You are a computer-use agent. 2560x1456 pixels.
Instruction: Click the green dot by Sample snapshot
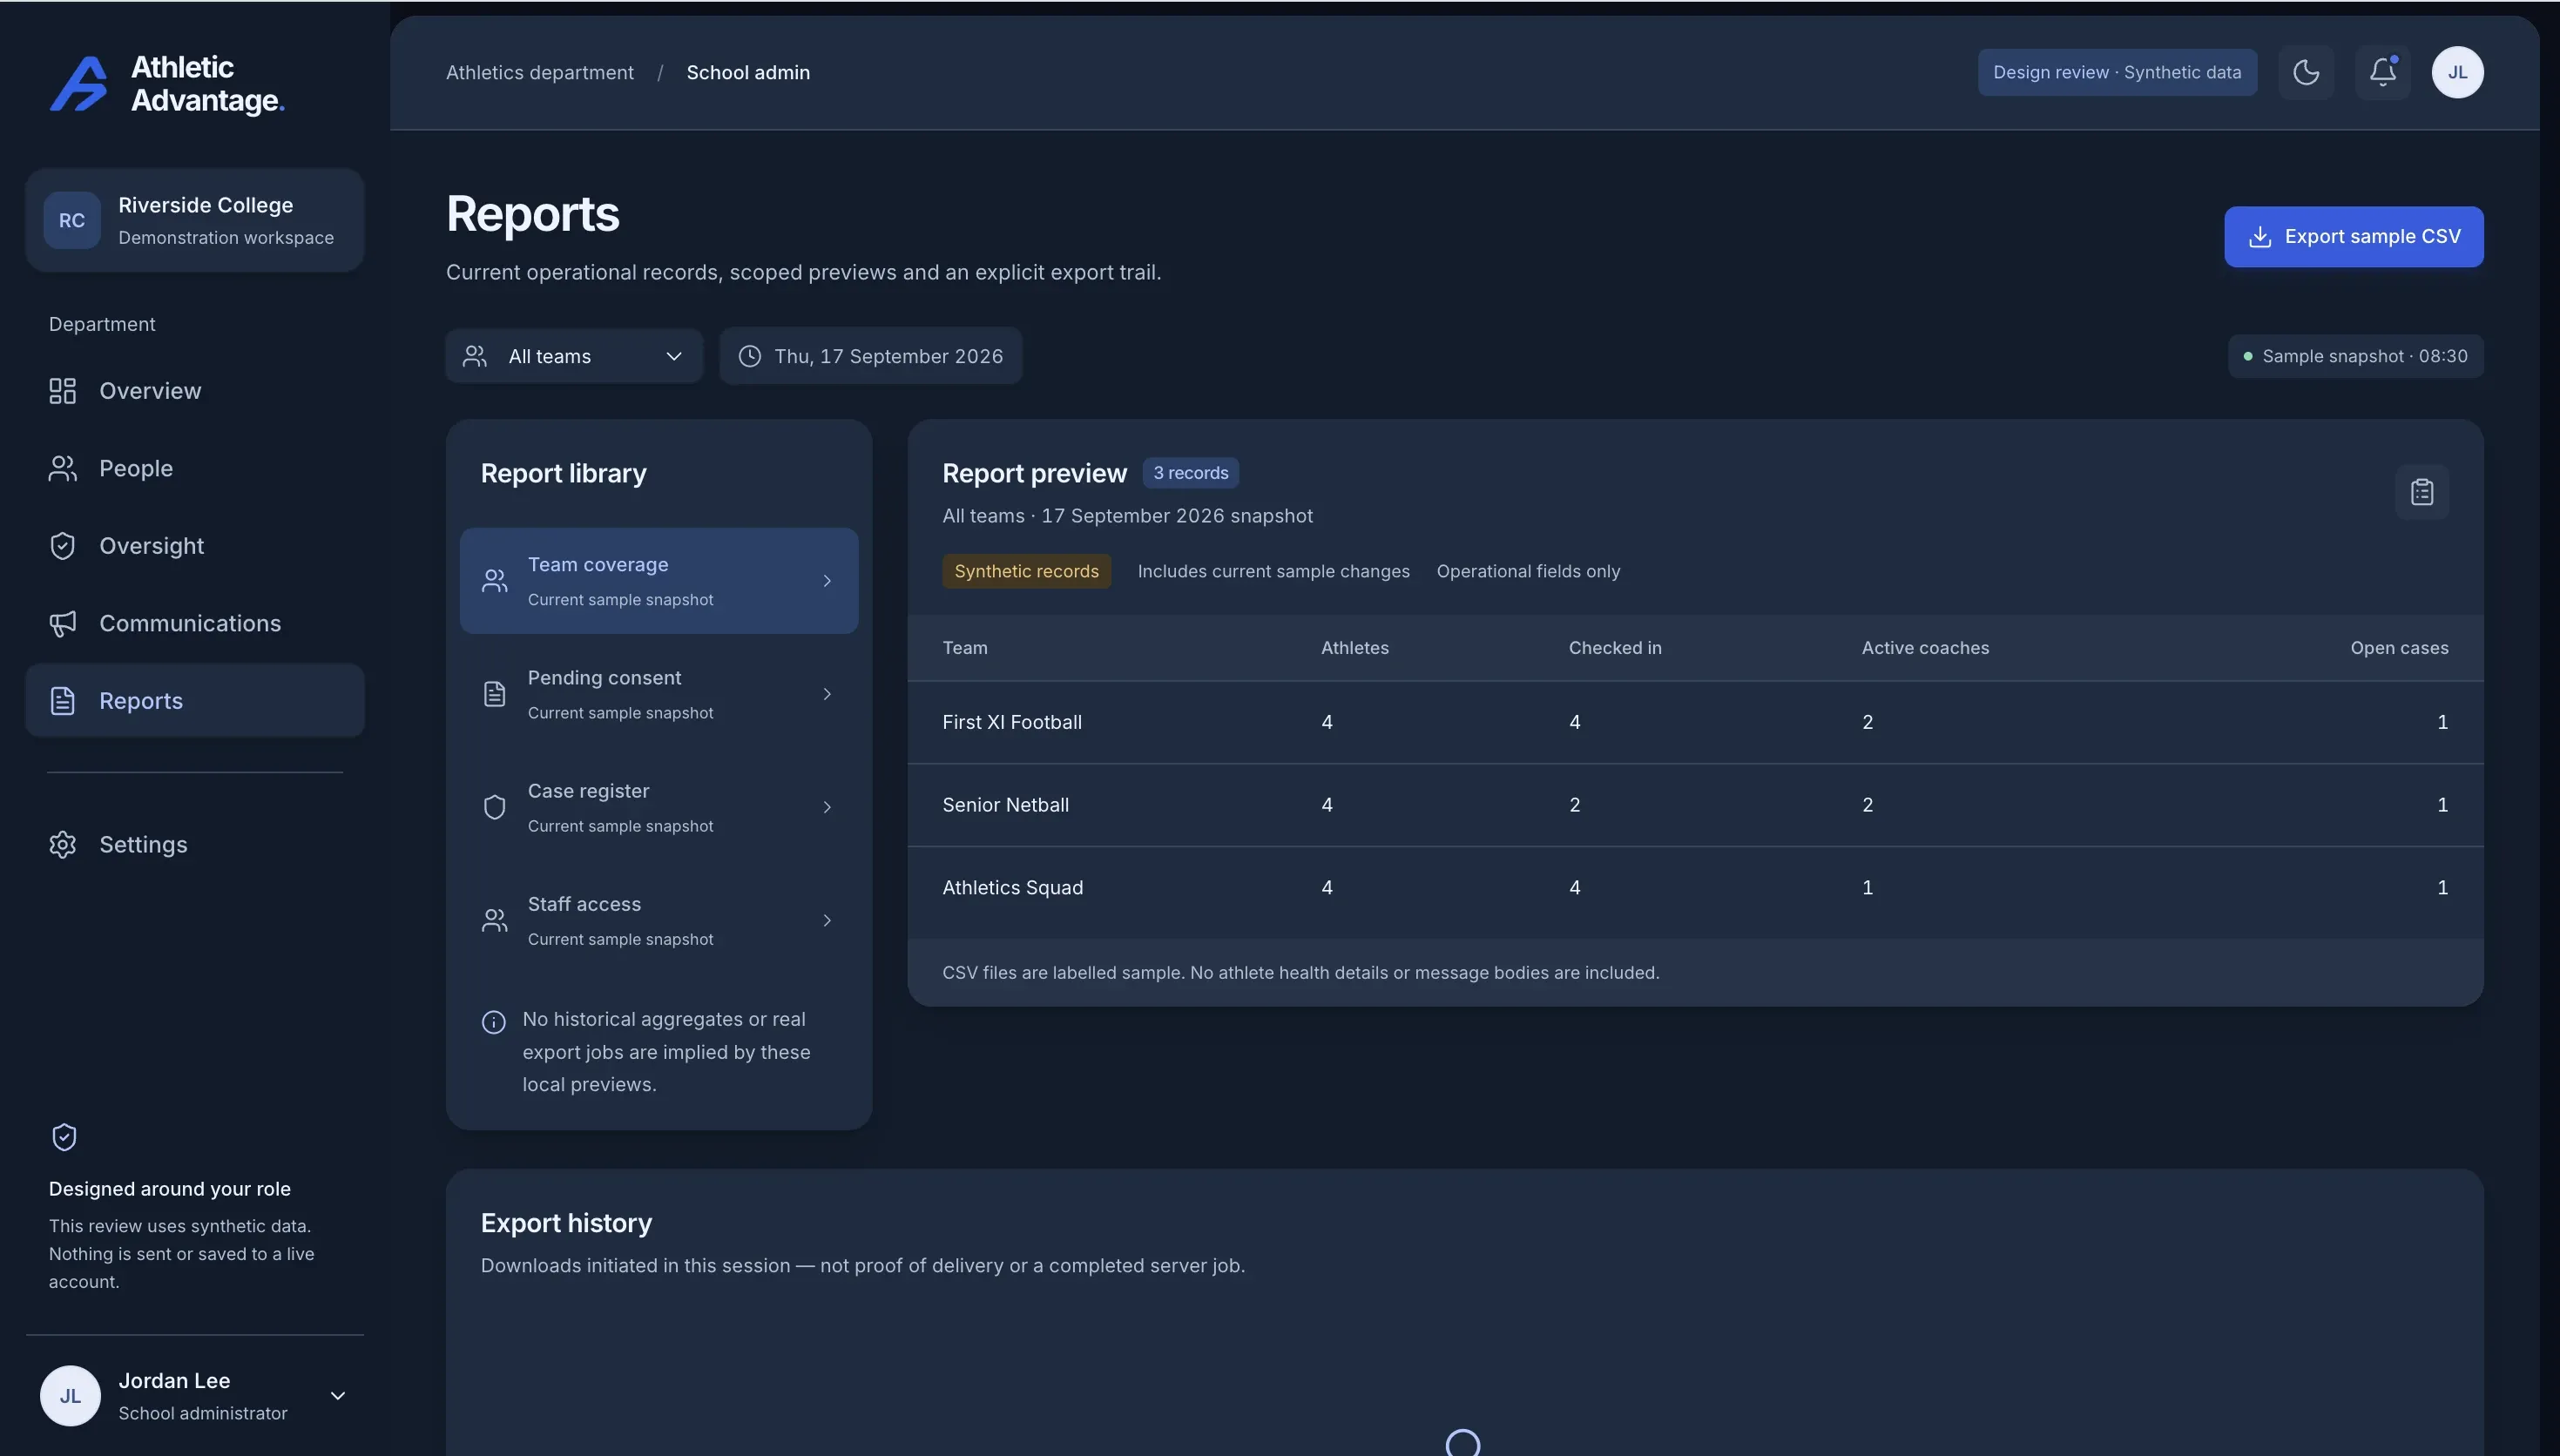coord(2247,356)
